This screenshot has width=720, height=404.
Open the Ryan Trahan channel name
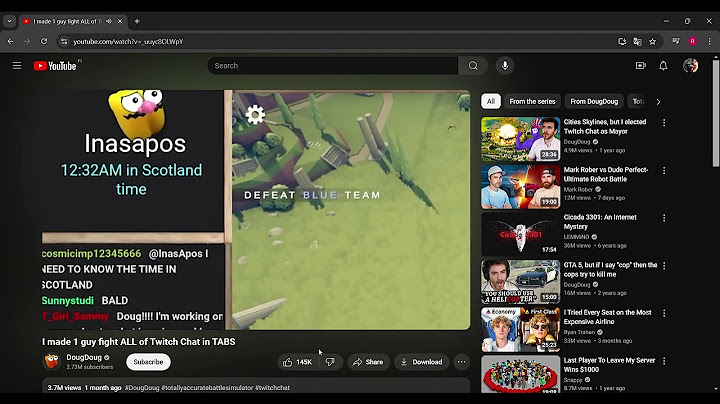click(579, 332)
